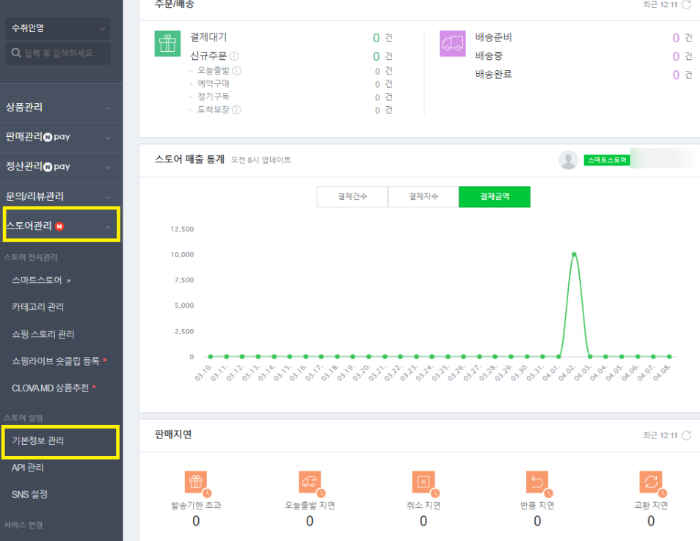
Task: Expand the 정산관리 pay menu
Action: (61, 167)
